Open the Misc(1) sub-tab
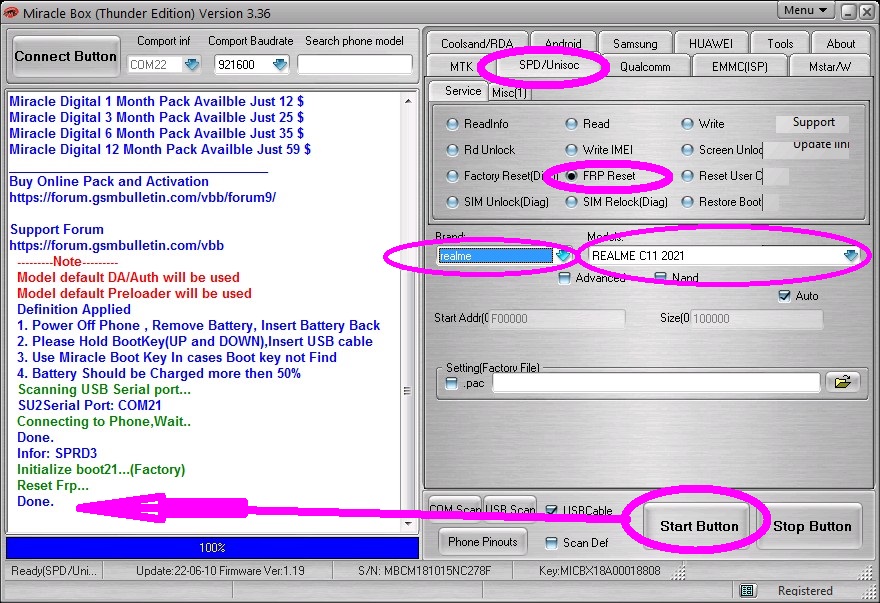This screenshot has height=603, width=880. 509,93
